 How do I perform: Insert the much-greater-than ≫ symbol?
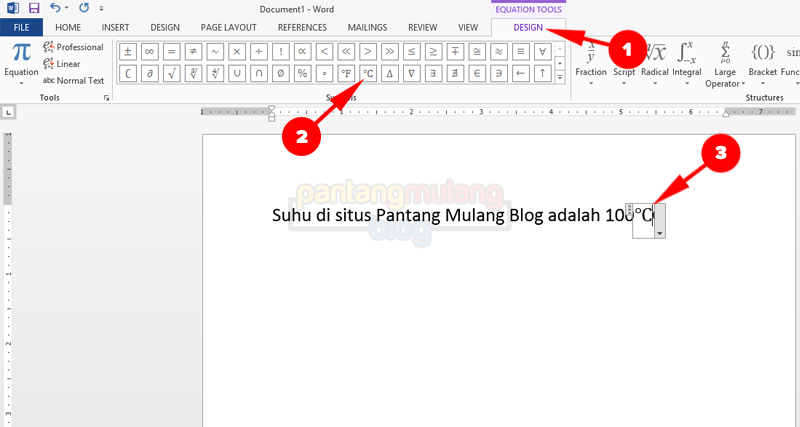tap(389, 52)
